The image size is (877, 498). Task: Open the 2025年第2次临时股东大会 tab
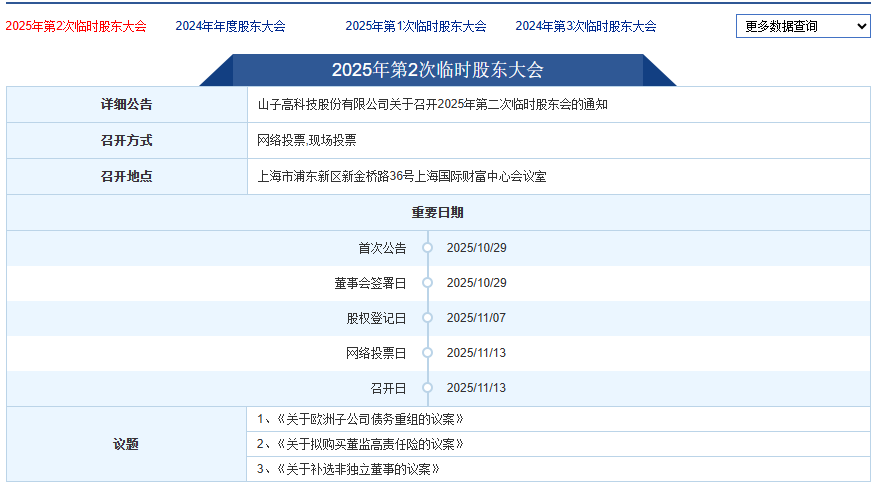(x=76, y=26)
